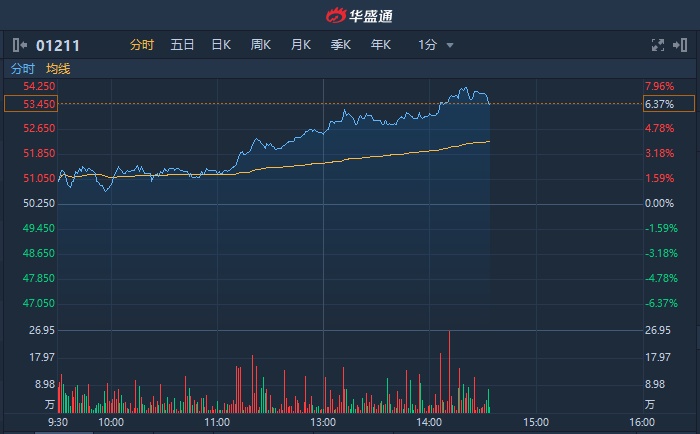Switch to the 分时 tab
This screenshot has height=434, width=700.
(142, 45)
